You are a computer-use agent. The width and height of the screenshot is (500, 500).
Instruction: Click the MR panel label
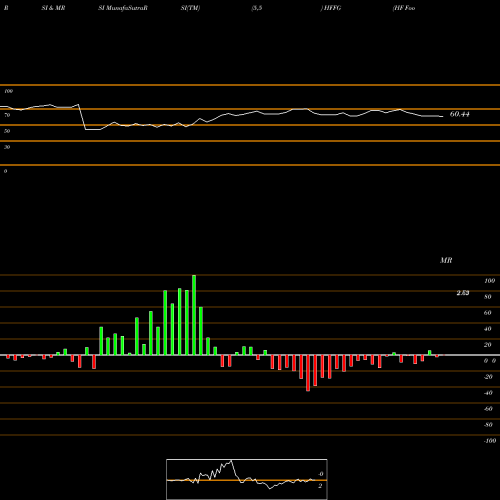point(446,260)
